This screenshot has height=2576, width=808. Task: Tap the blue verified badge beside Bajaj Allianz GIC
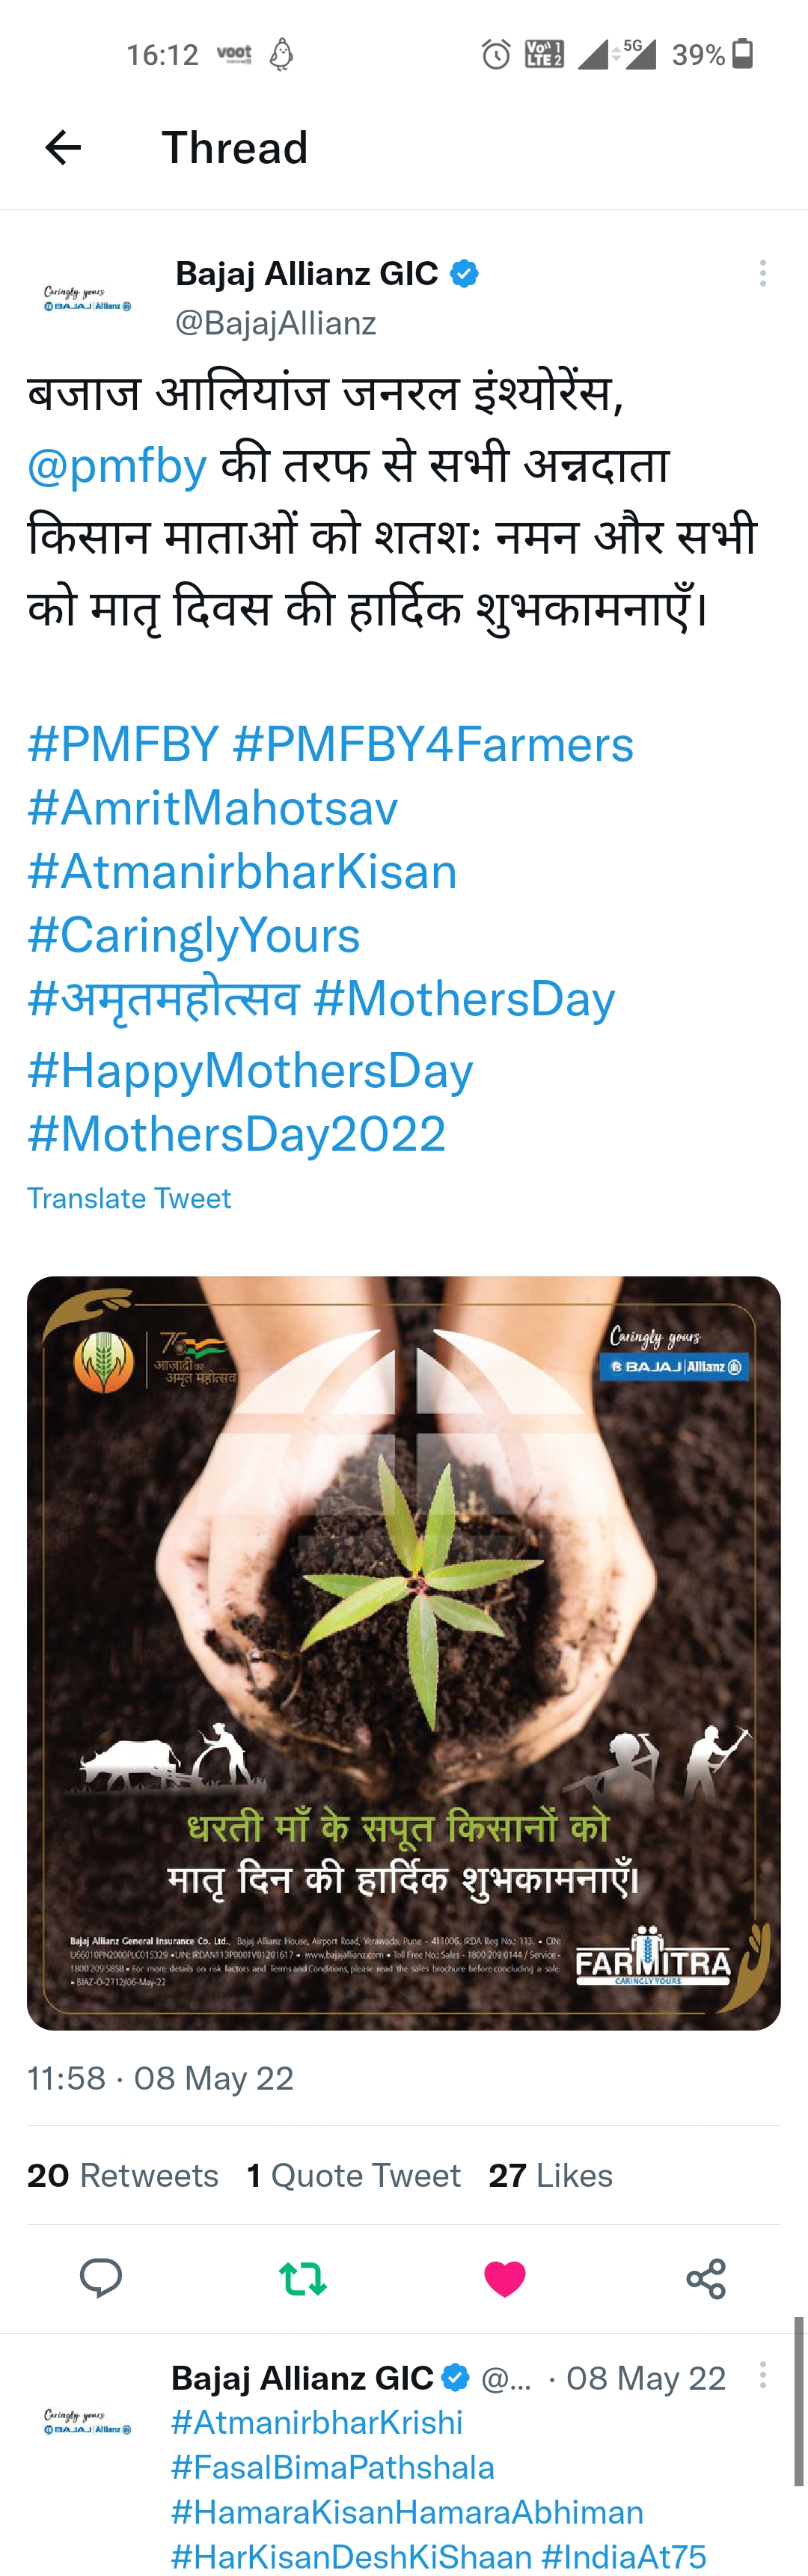click(x=464, y=273)
